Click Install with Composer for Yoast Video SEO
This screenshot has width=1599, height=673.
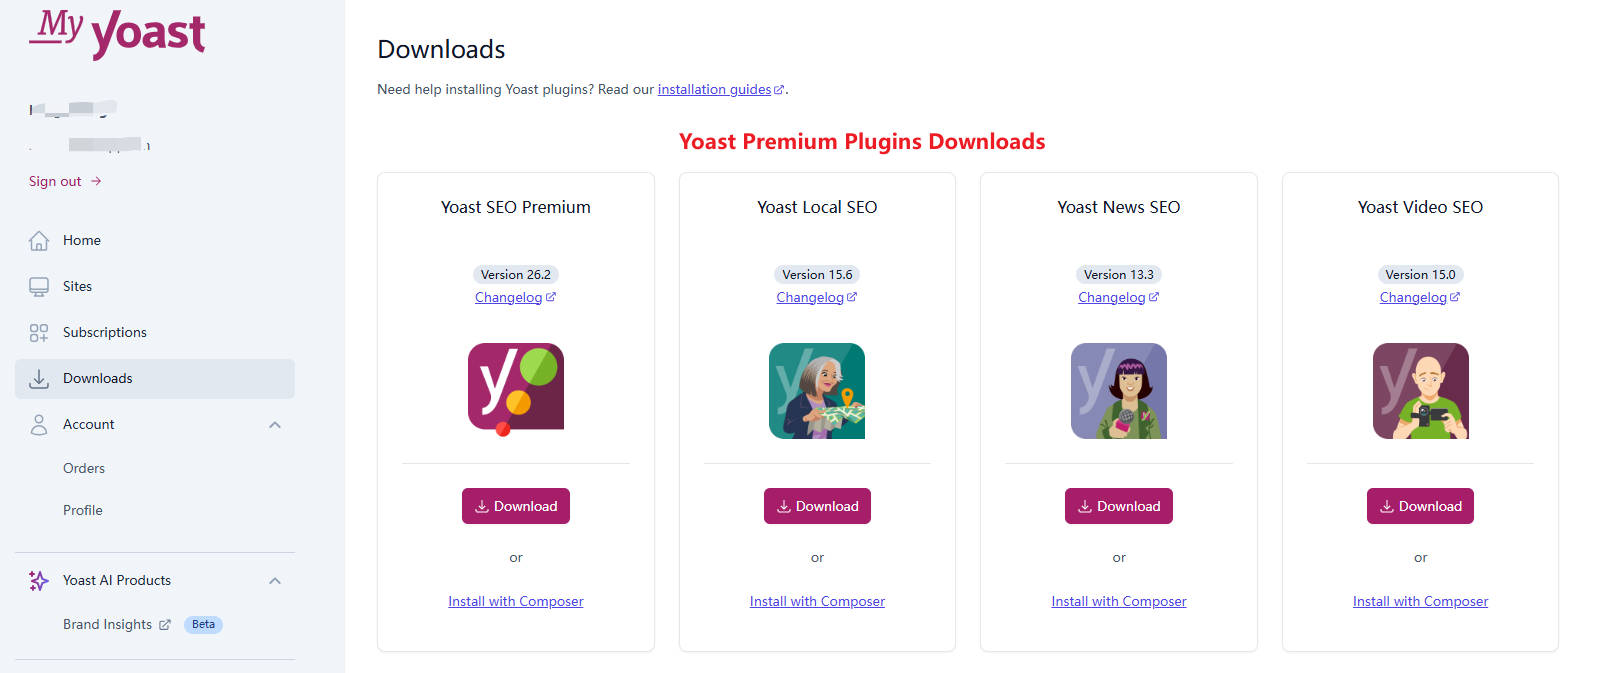(x=1420, y=601)
